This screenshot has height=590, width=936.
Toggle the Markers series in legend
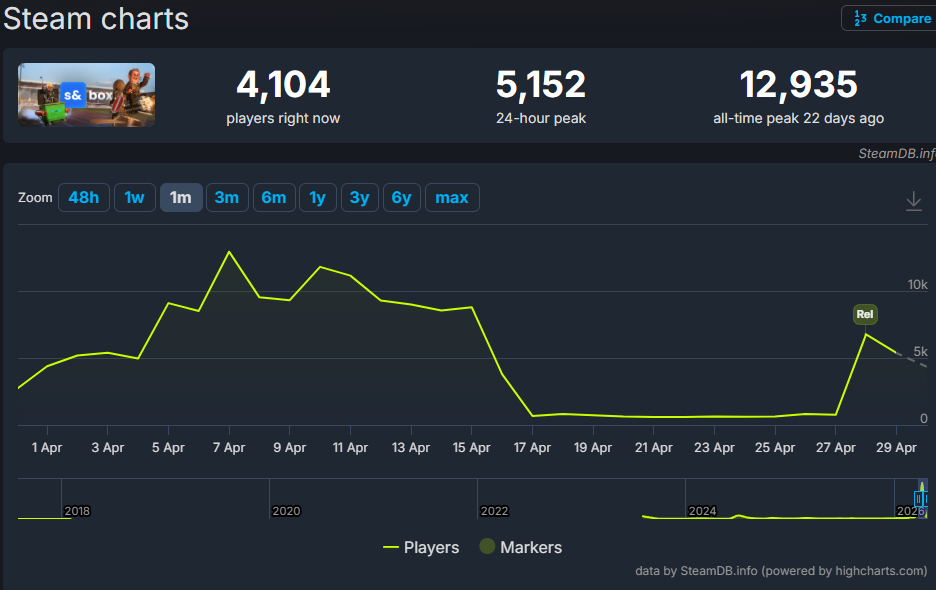[x=521, y=547]
